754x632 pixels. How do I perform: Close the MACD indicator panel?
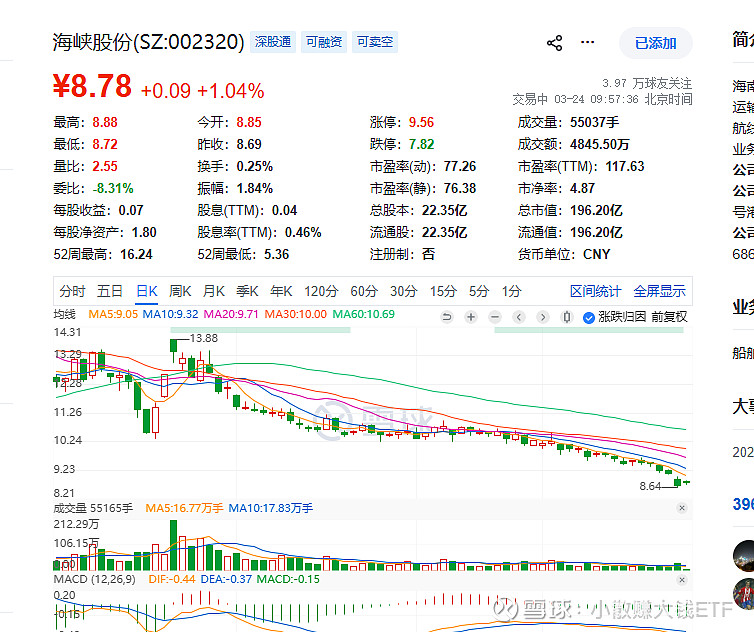pos(681,580)
